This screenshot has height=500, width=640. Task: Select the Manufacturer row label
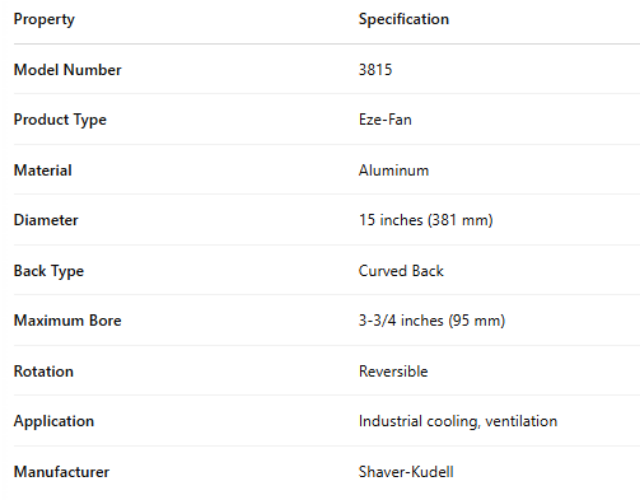pyautogui.click(x=61, y=472)
